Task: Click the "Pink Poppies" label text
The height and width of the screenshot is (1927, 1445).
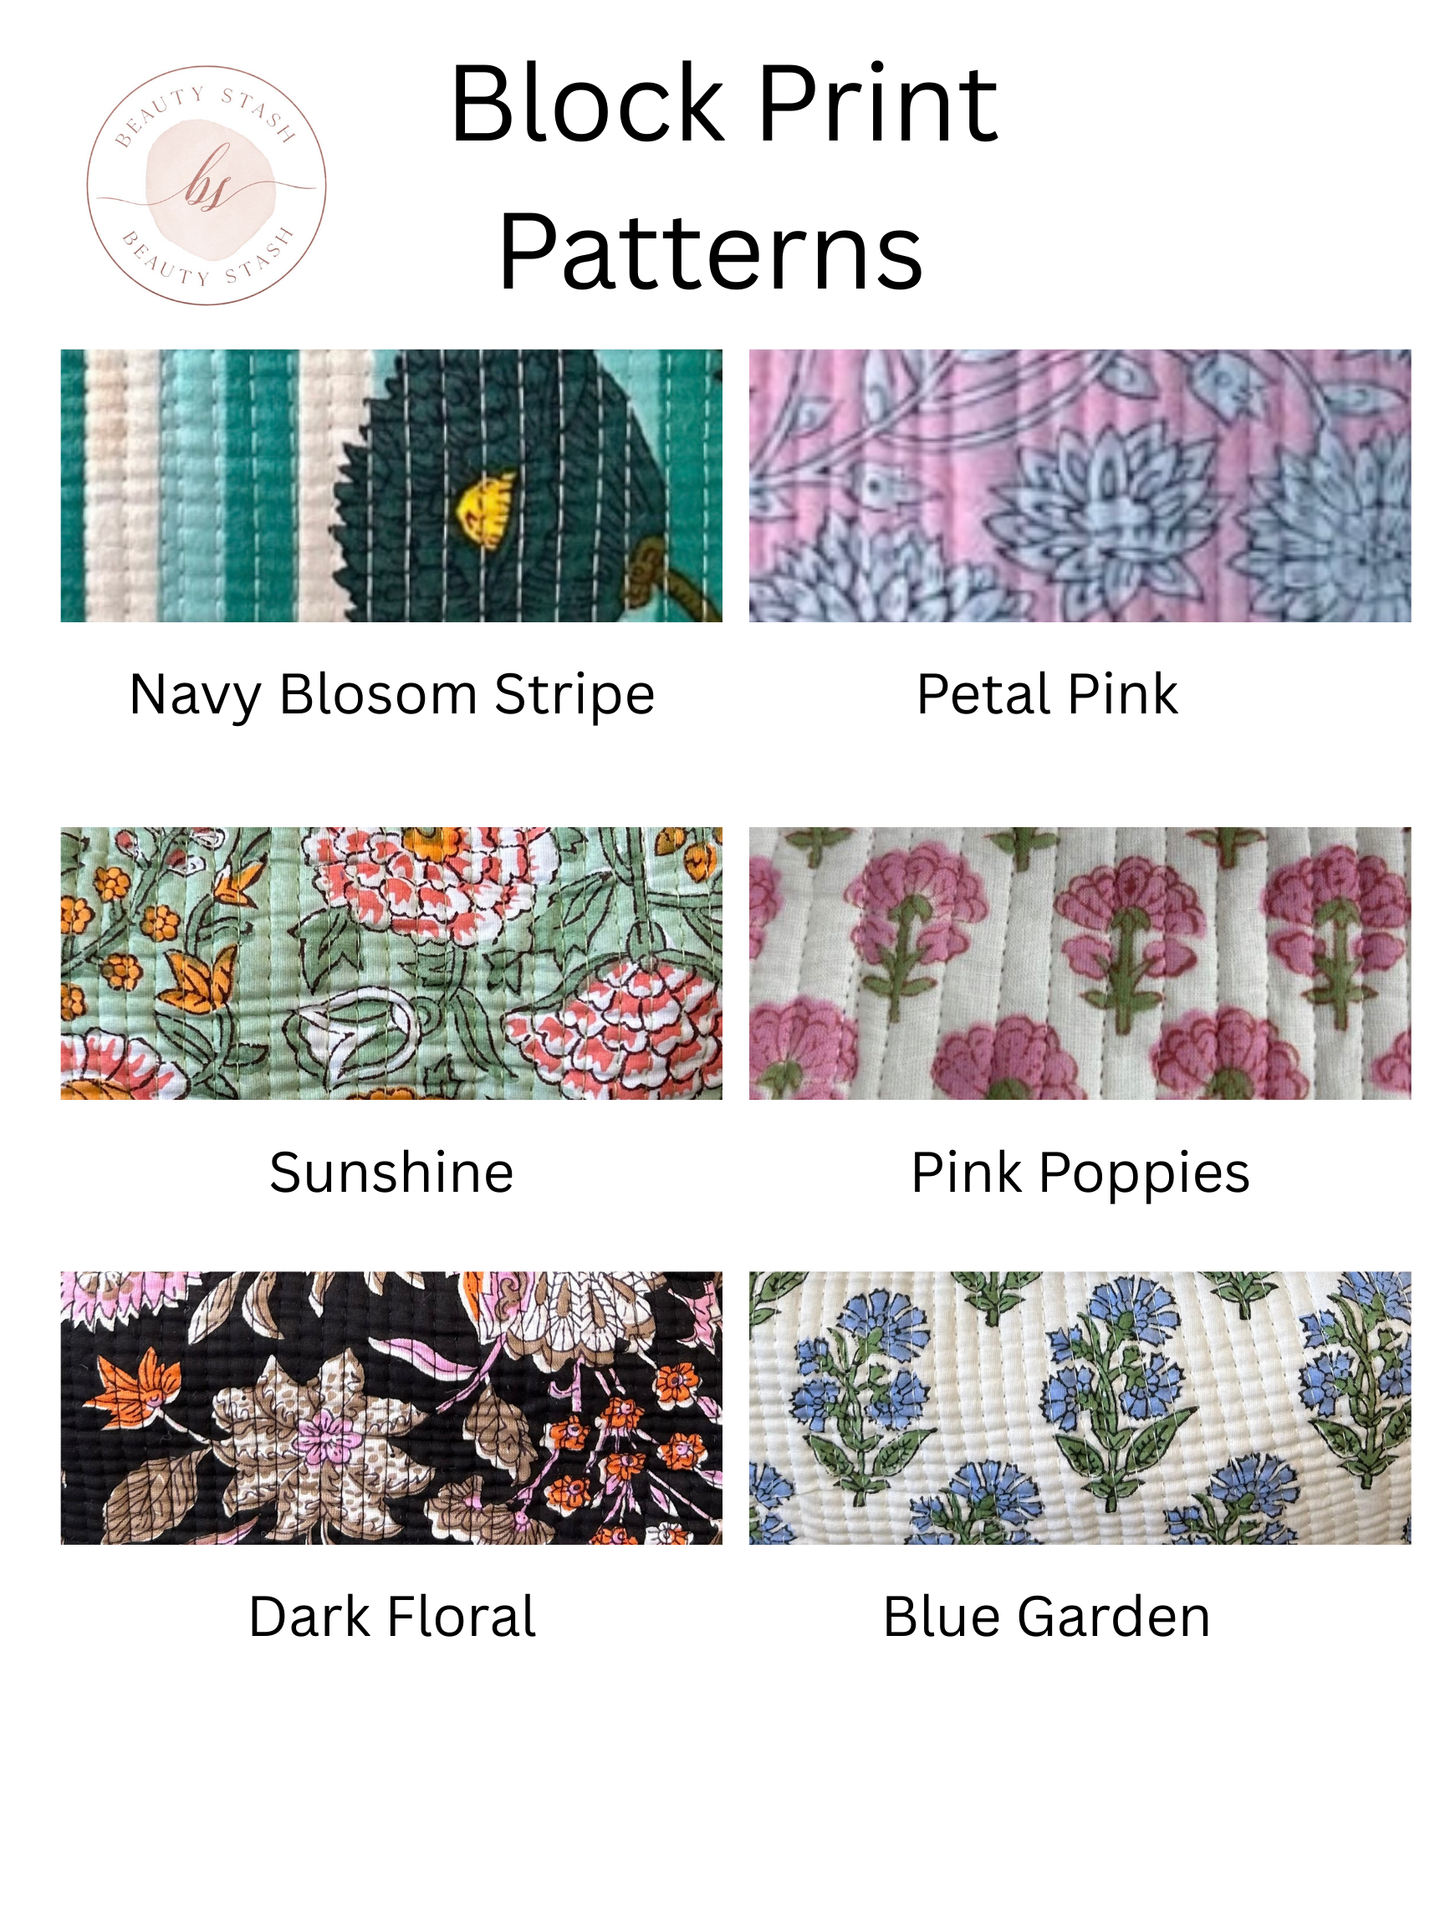Action: (x=1080, y=1172)
